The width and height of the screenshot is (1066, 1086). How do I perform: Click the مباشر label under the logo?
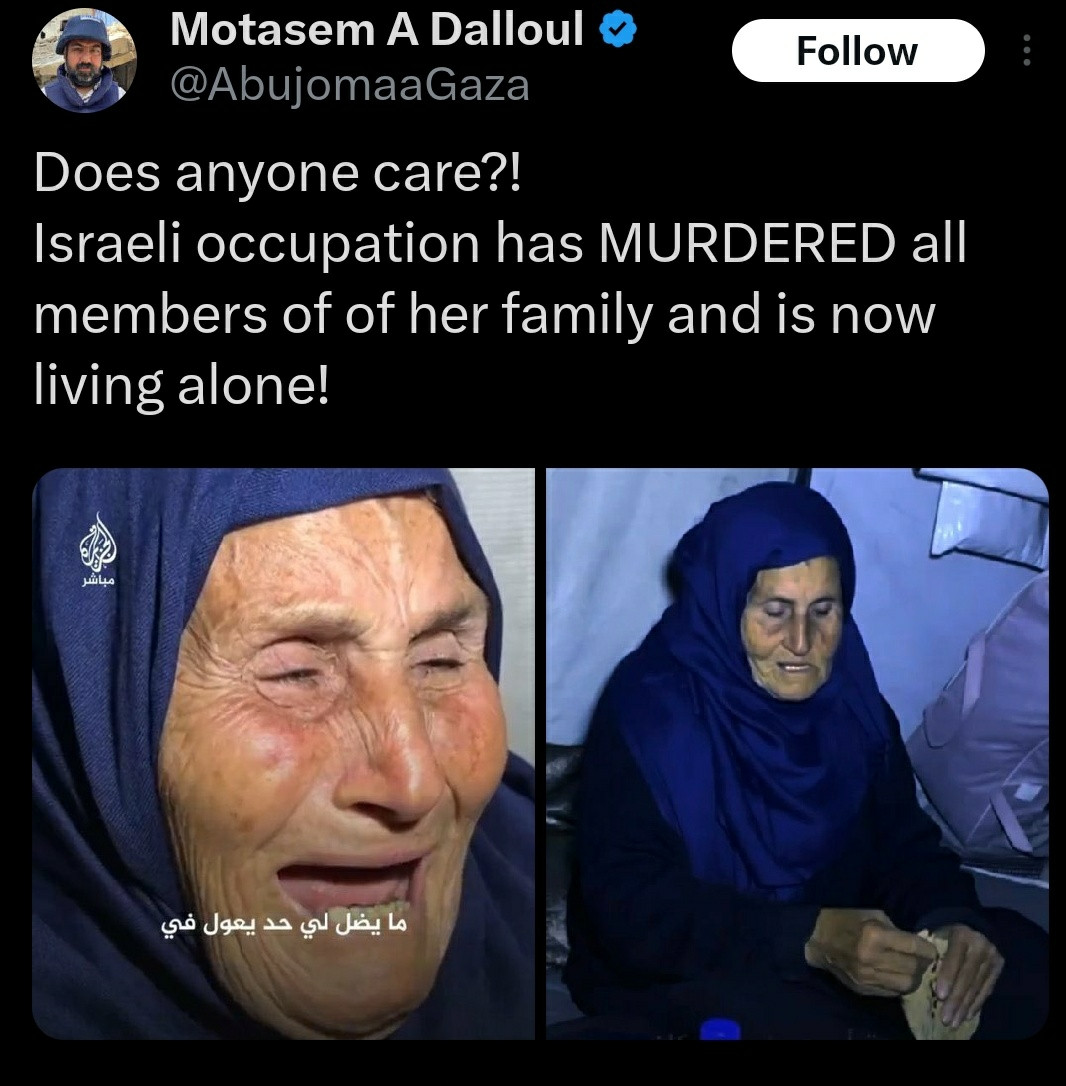click(x=98, y=581)
